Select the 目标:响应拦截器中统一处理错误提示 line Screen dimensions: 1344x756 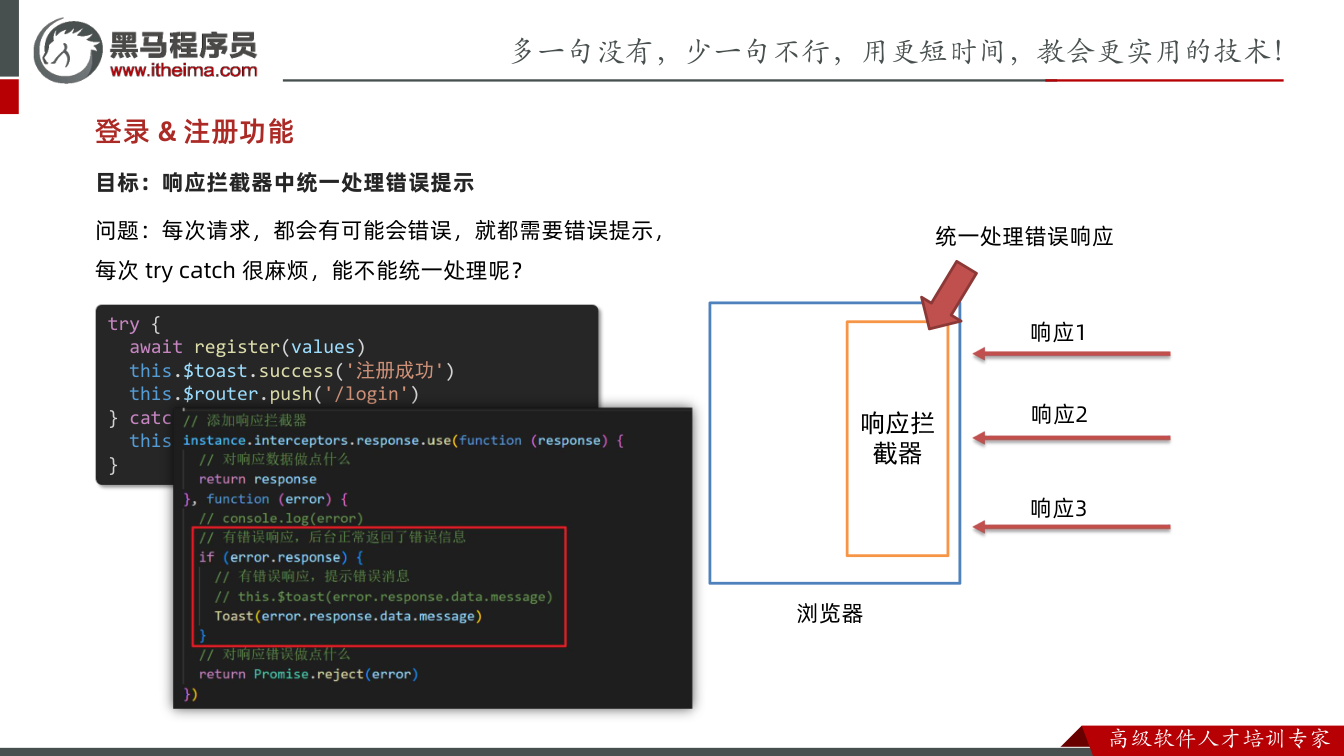click(x=285, y=183)
